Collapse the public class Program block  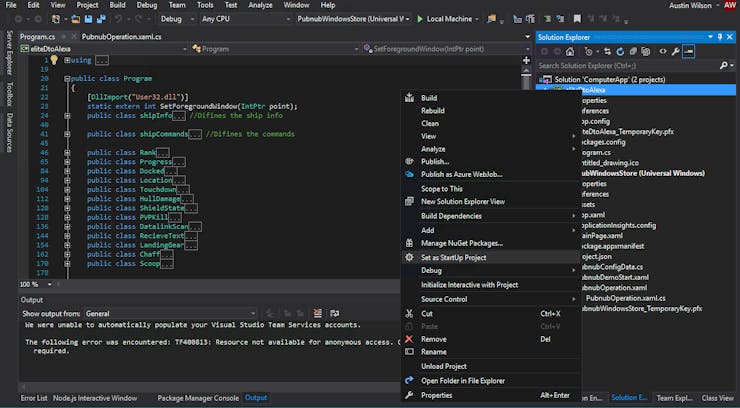67,79
